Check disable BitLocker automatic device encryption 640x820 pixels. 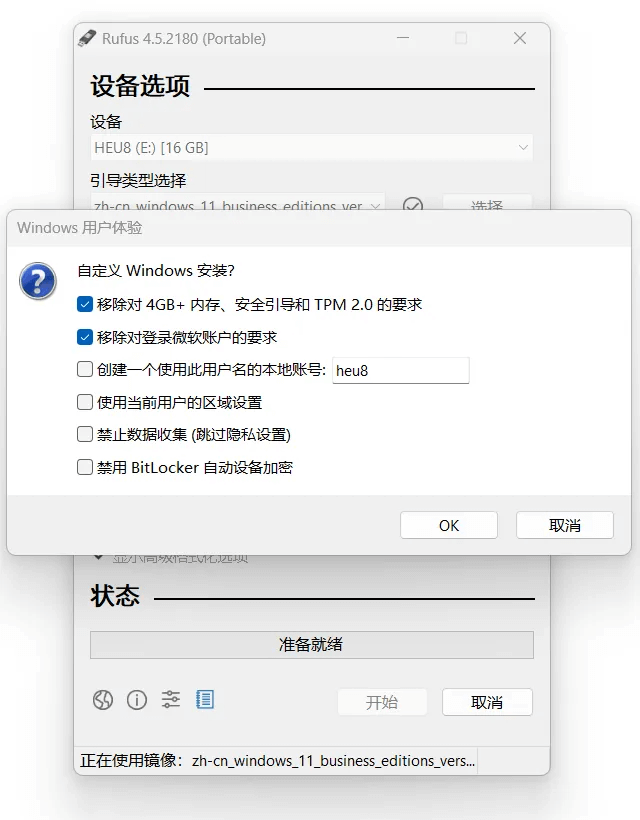(x=85, y=466)
